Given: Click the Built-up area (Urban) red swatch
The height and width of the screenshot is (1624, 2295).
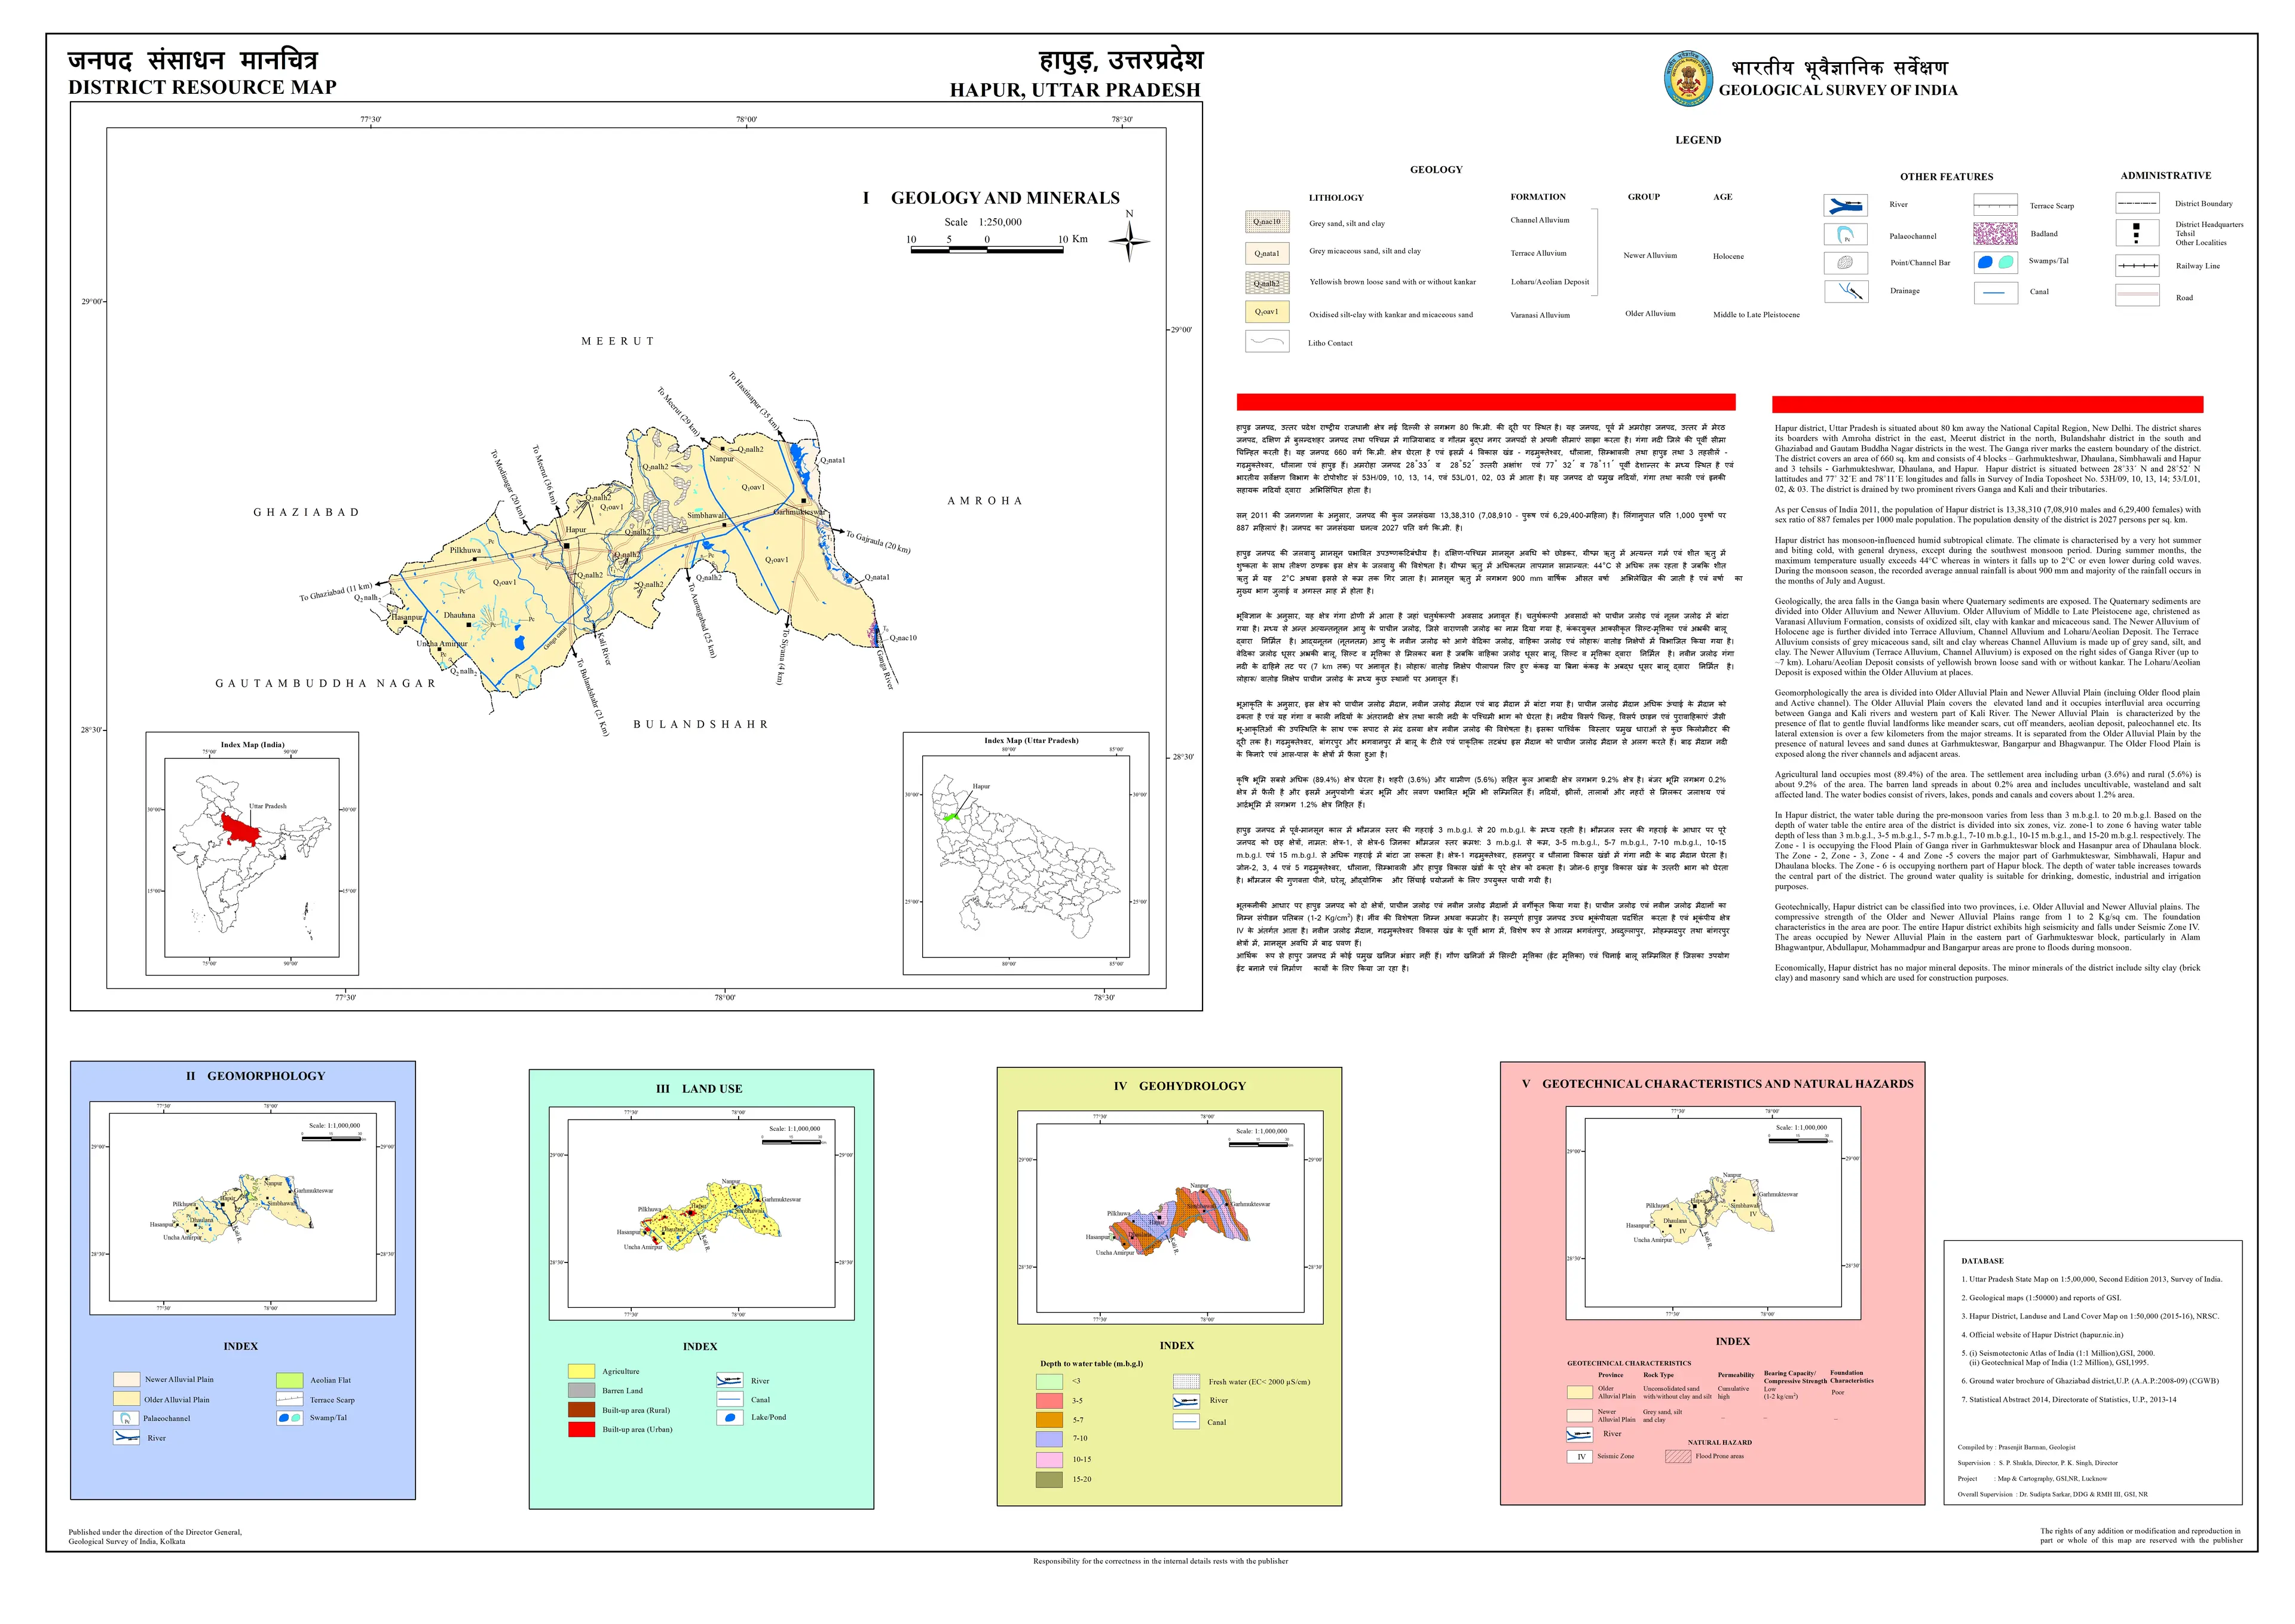Looking at the screenshot, I should [582, 1430].
